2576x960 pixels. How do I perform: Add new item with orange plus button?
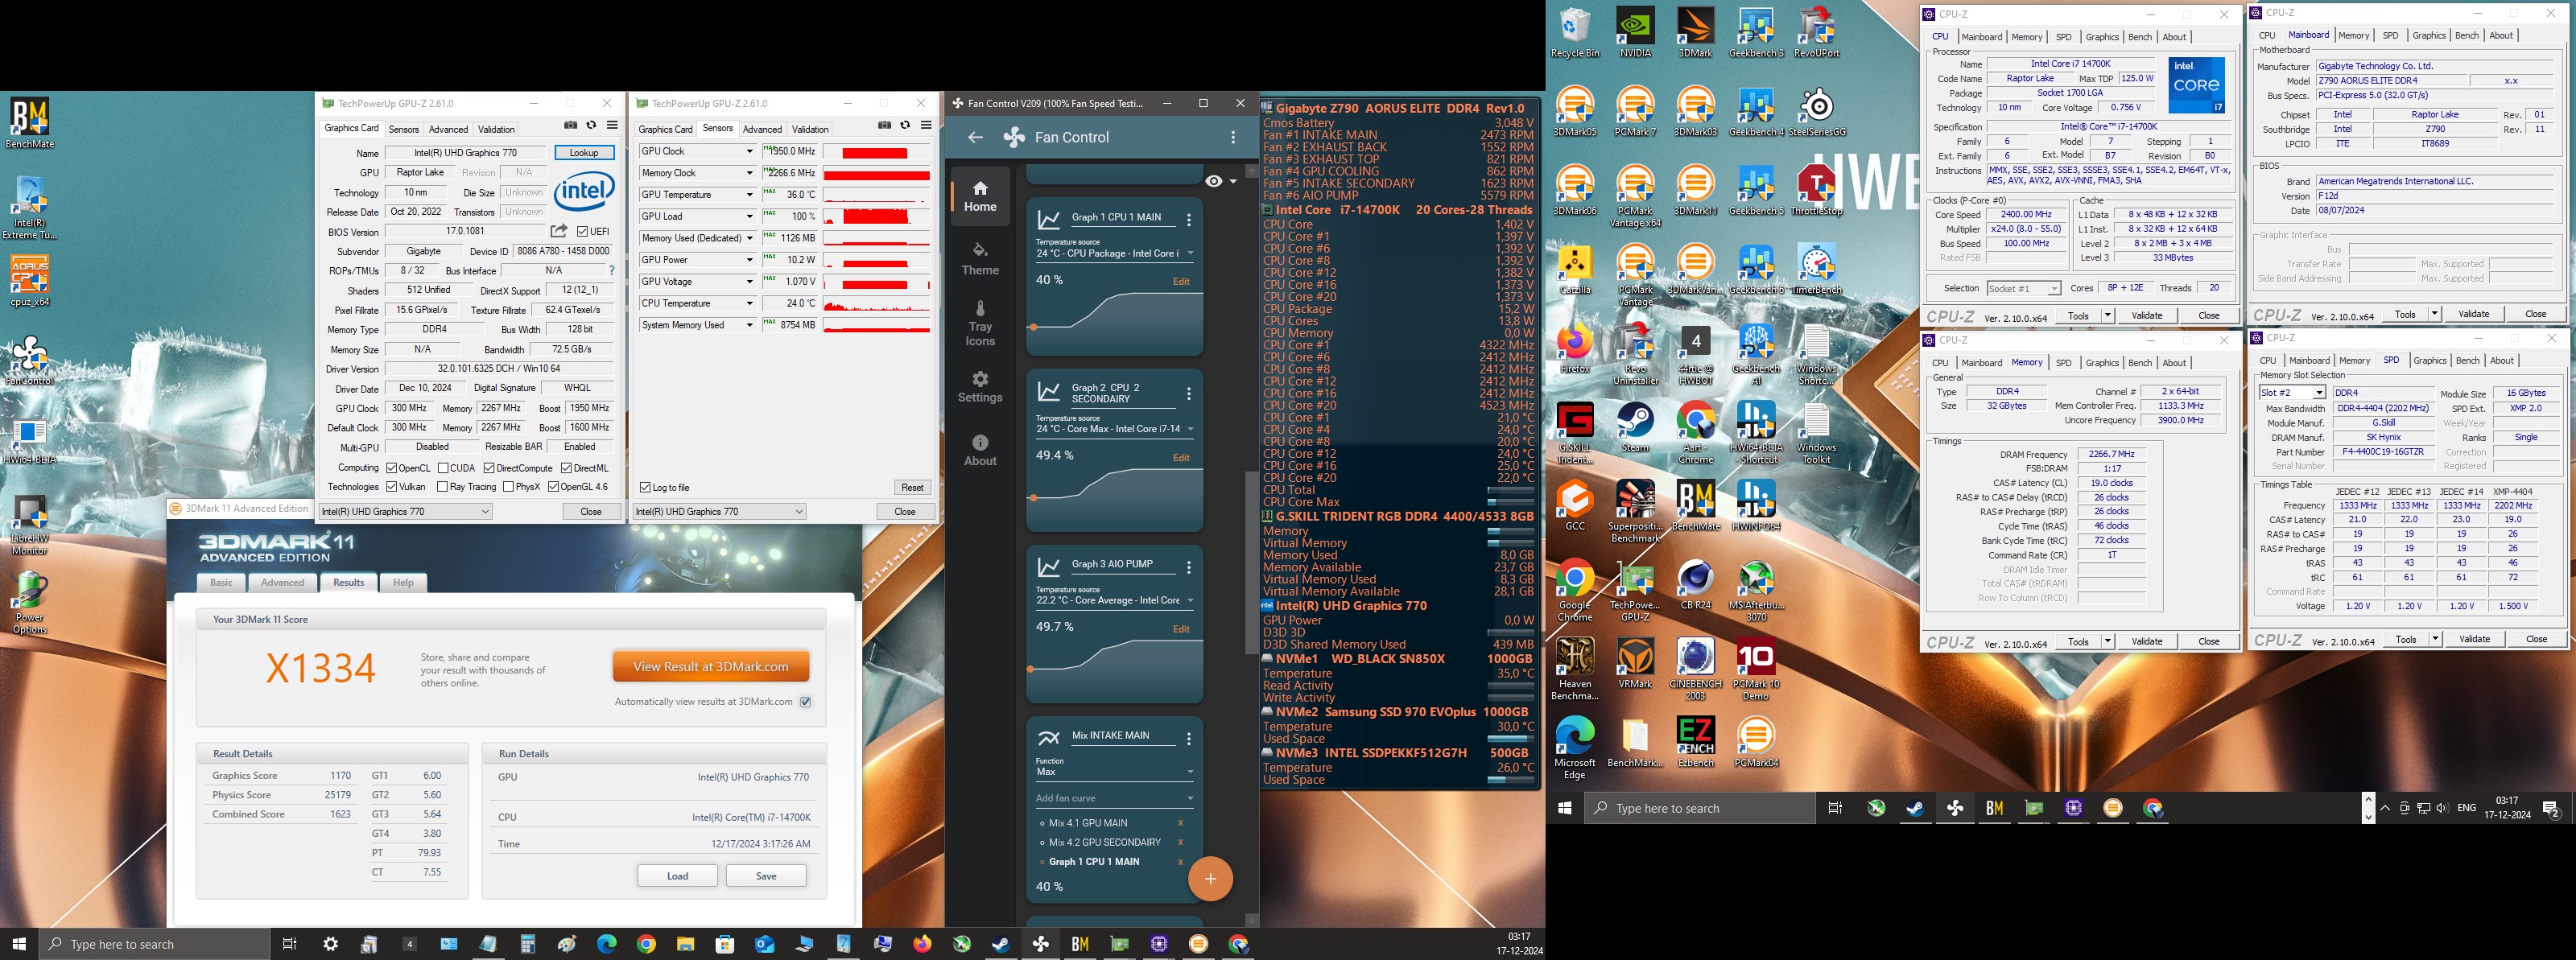[x=1210, y=879]
